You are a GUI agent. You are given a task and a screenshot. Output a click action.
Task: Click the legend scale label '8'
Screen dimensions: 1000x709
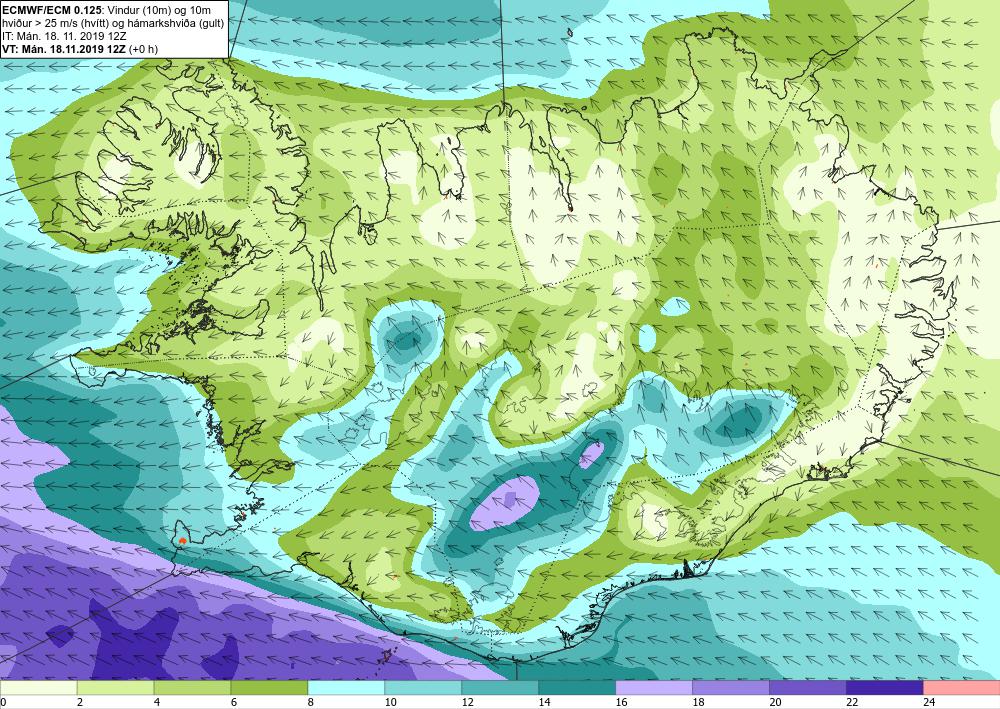point(311,702)
